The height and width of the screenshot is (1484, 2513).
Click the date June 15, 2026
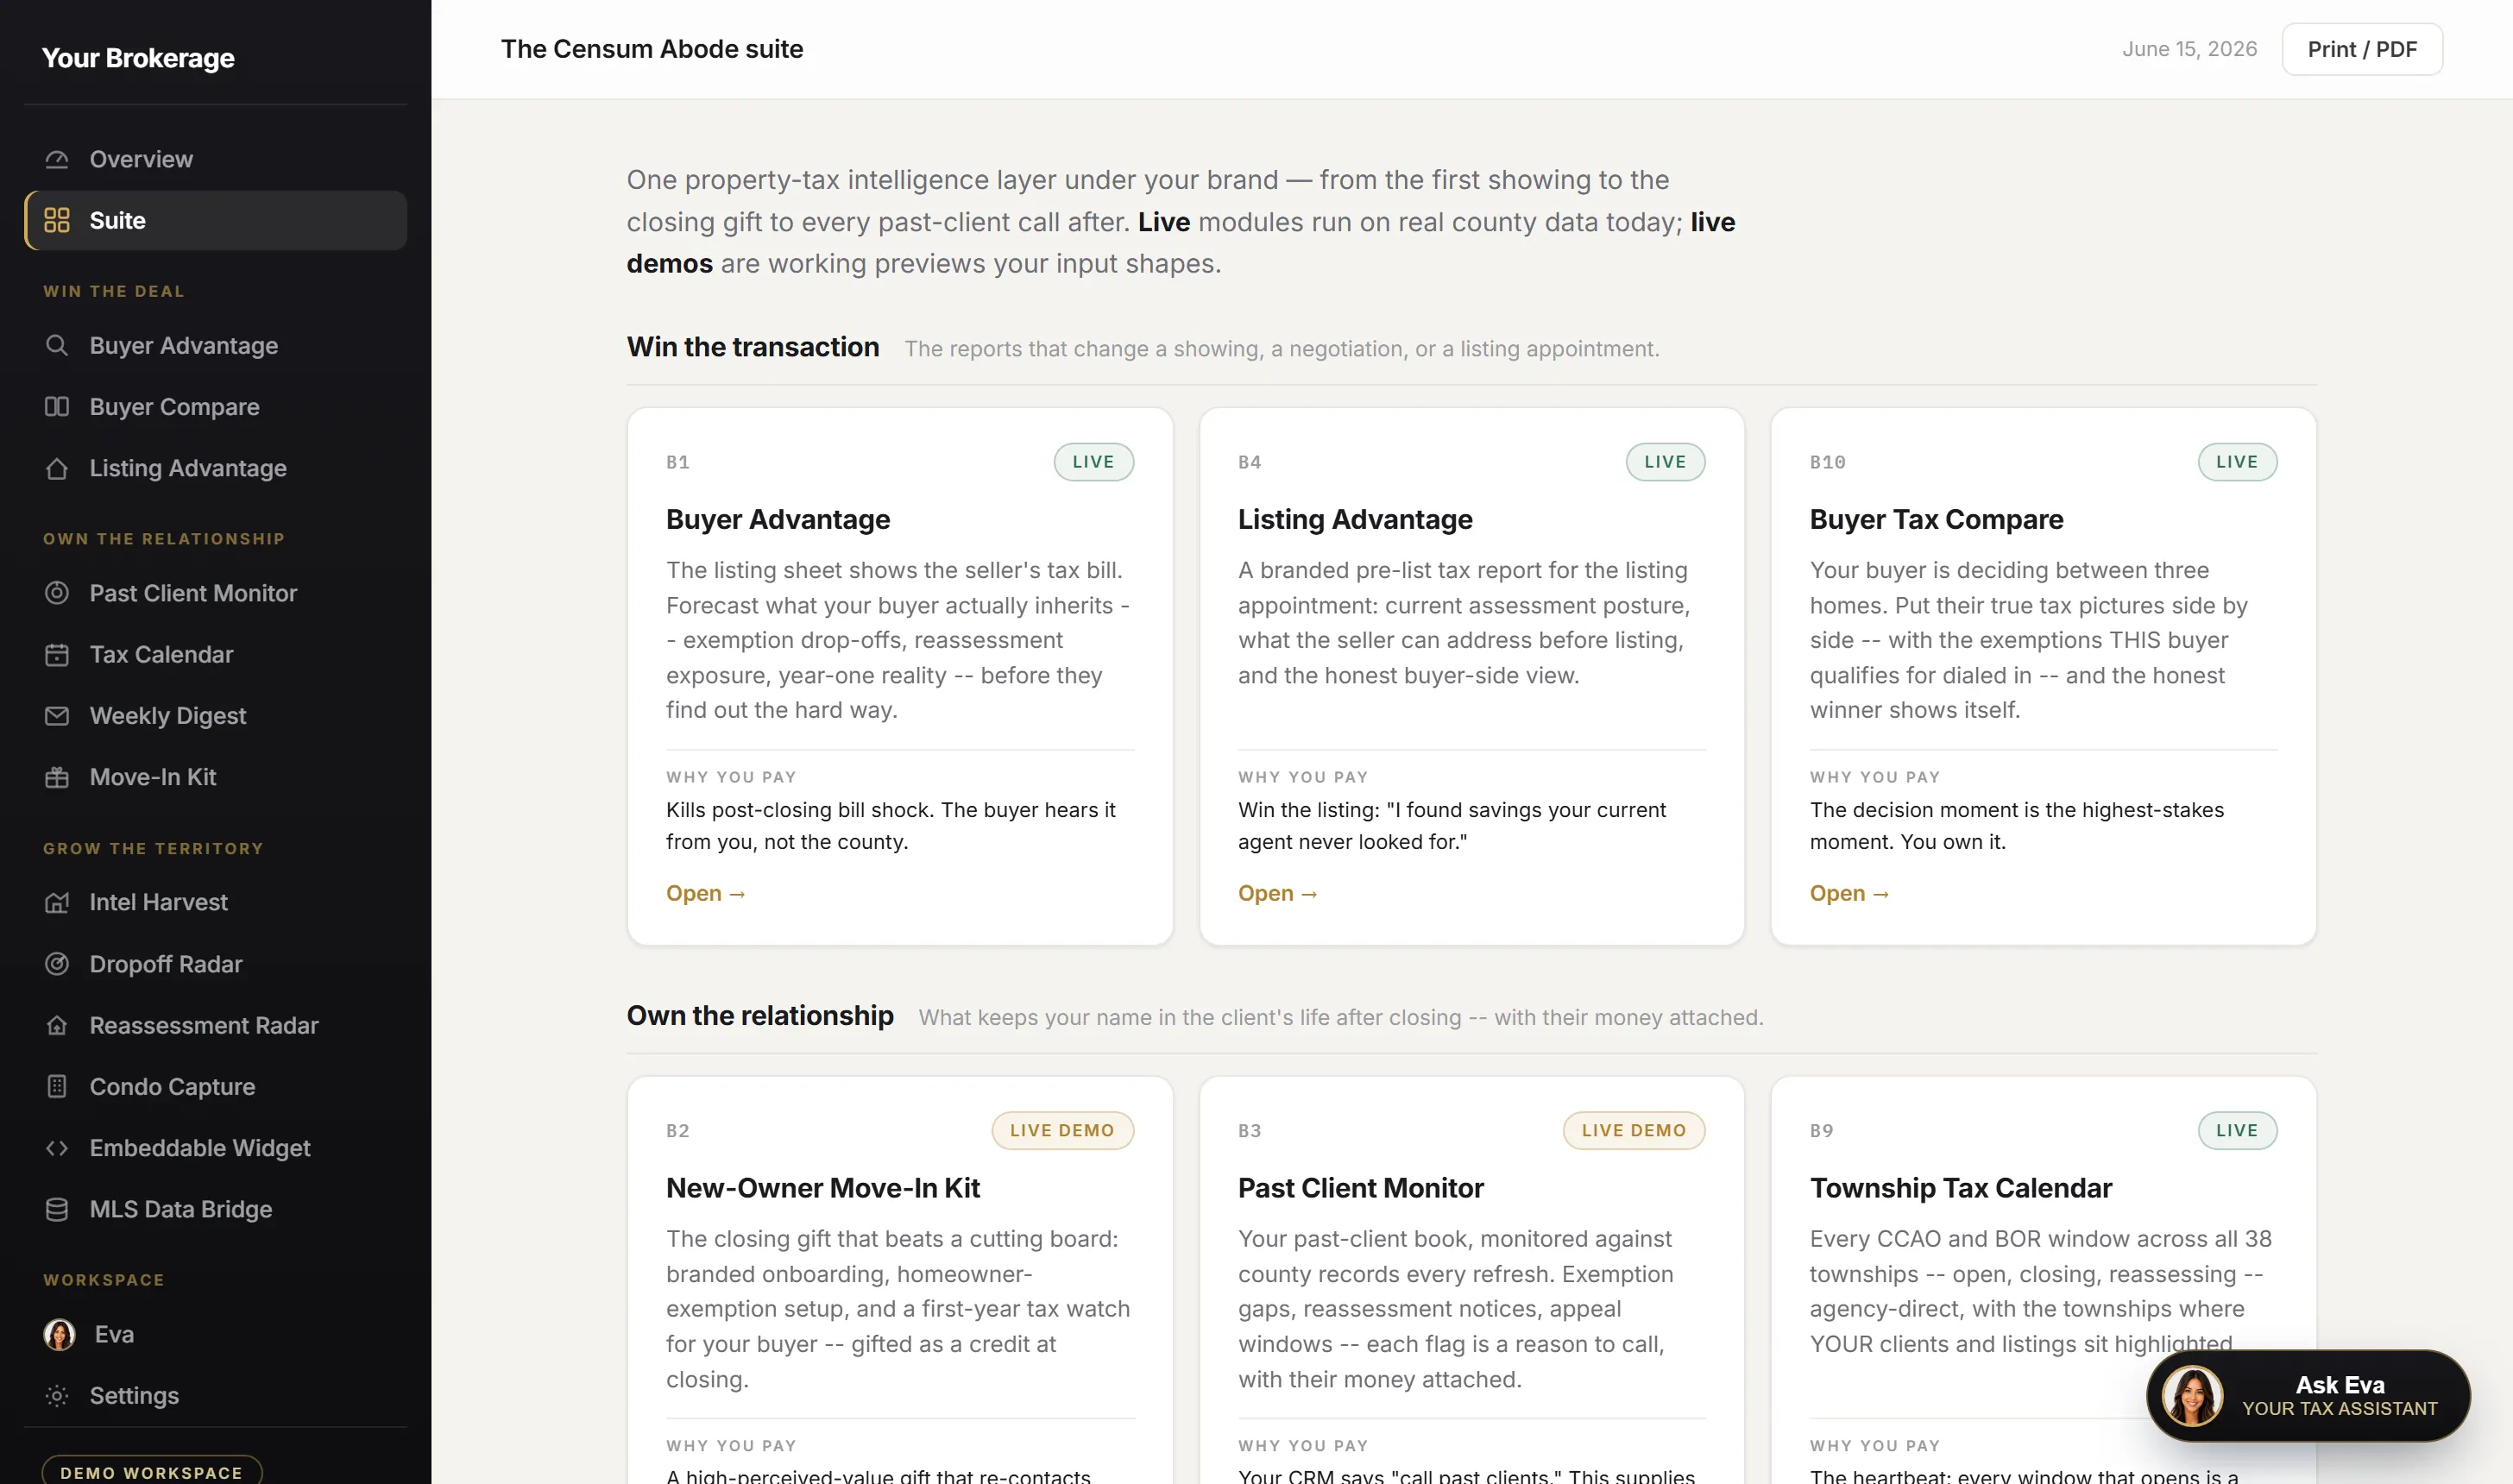[x=2190, y=49]
